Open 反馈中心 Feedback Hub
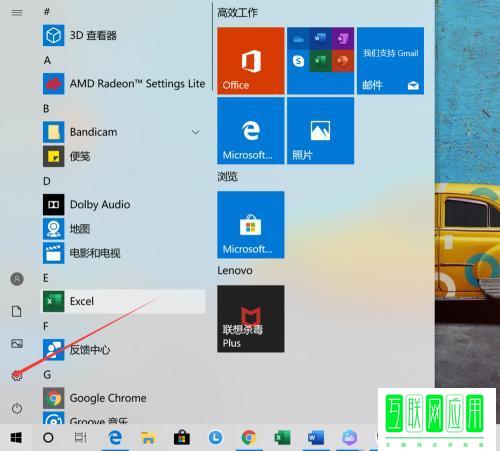 click(x=123, y=350)
